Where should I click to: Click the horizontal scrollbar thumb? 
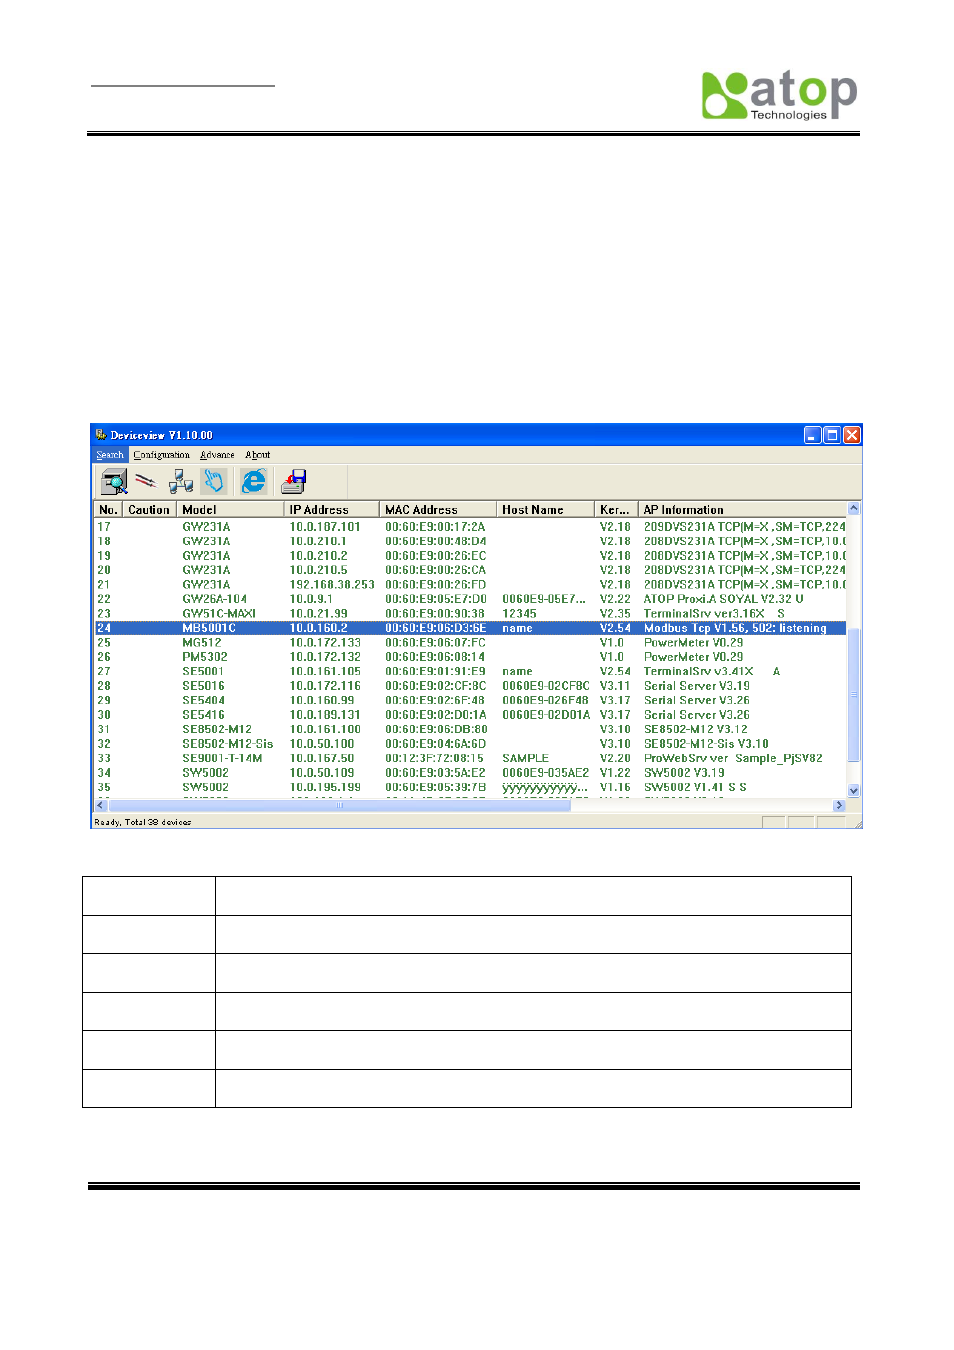340,805
